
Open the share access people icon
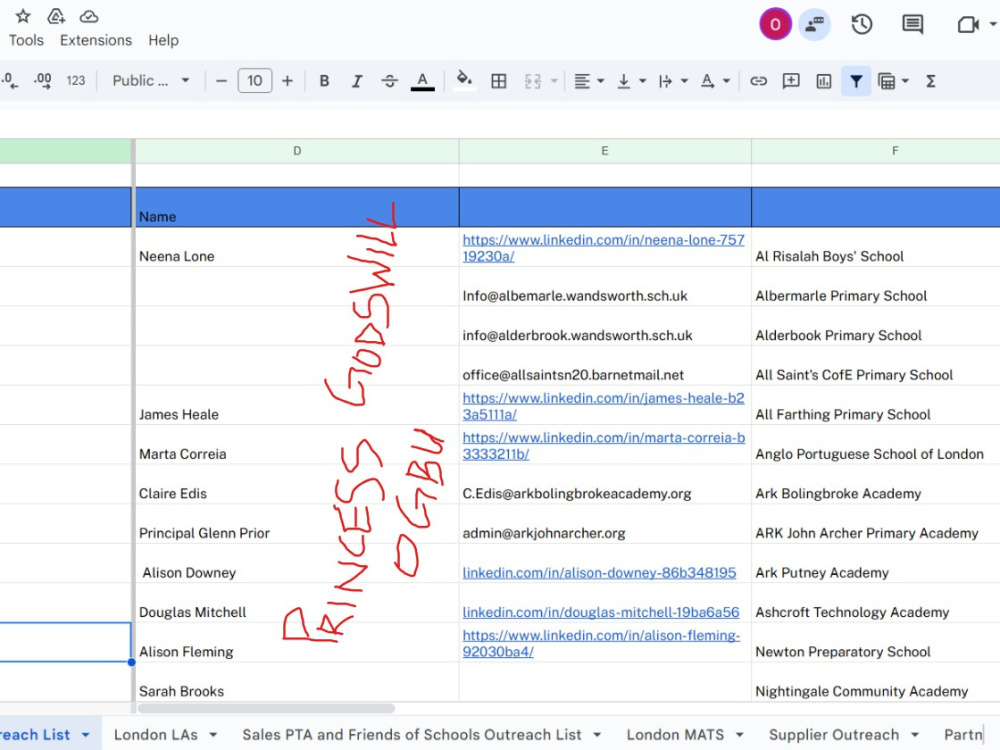pyautogui.click(x=814, y=25)
